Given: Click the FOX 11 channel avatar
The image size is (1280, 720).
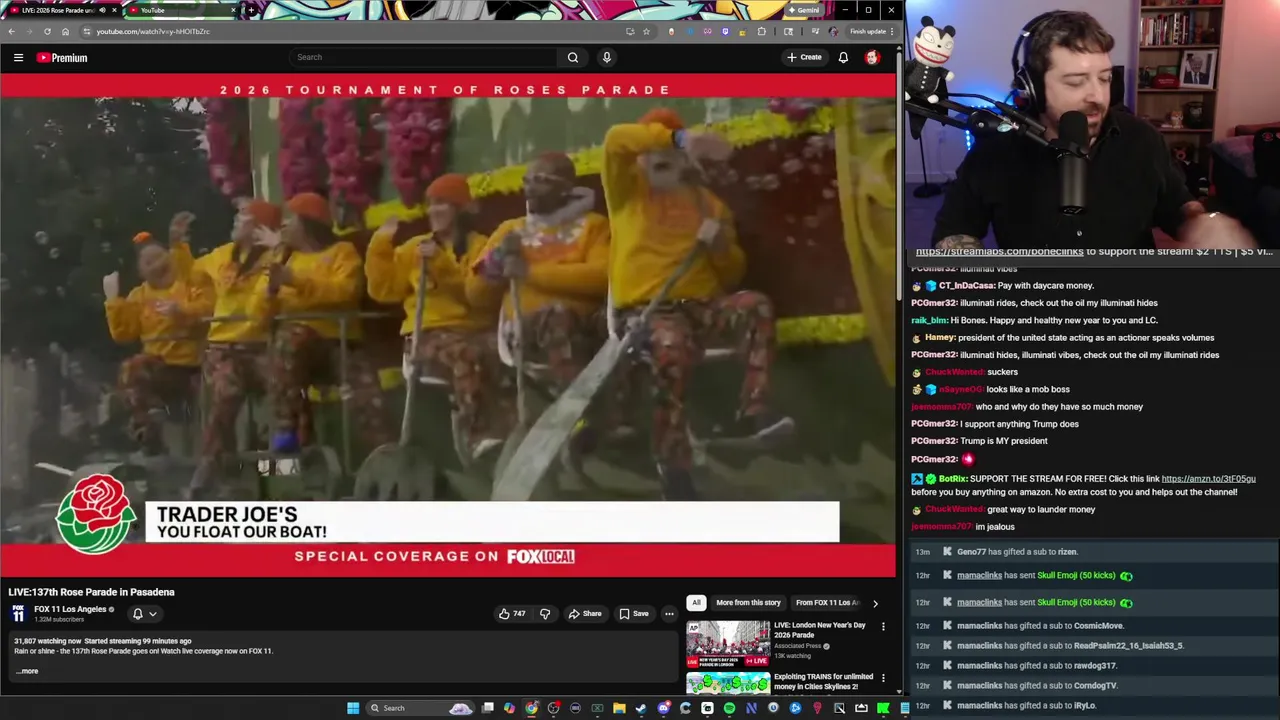Looking at the screenshot, I should click(x=18, y=613).
